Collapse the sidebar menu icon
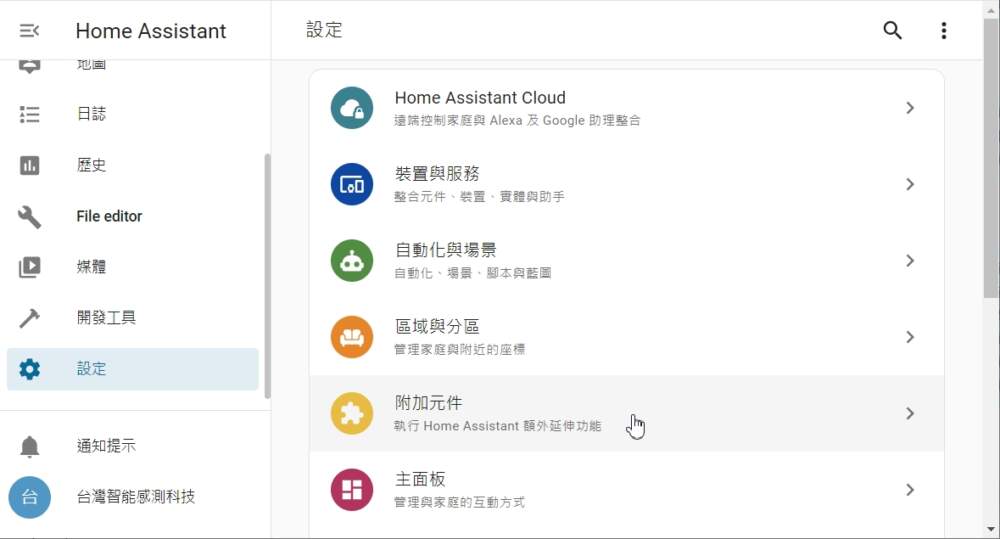Screen dimensions: 1000x539 tap(30, 31)
